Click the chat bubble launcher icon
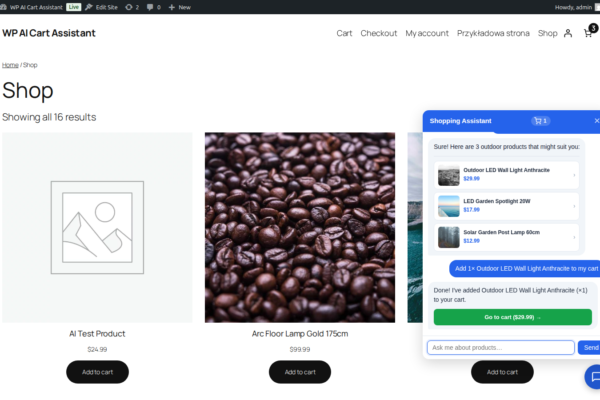Viewport: 600px width, 400px height. coord(594,377)
